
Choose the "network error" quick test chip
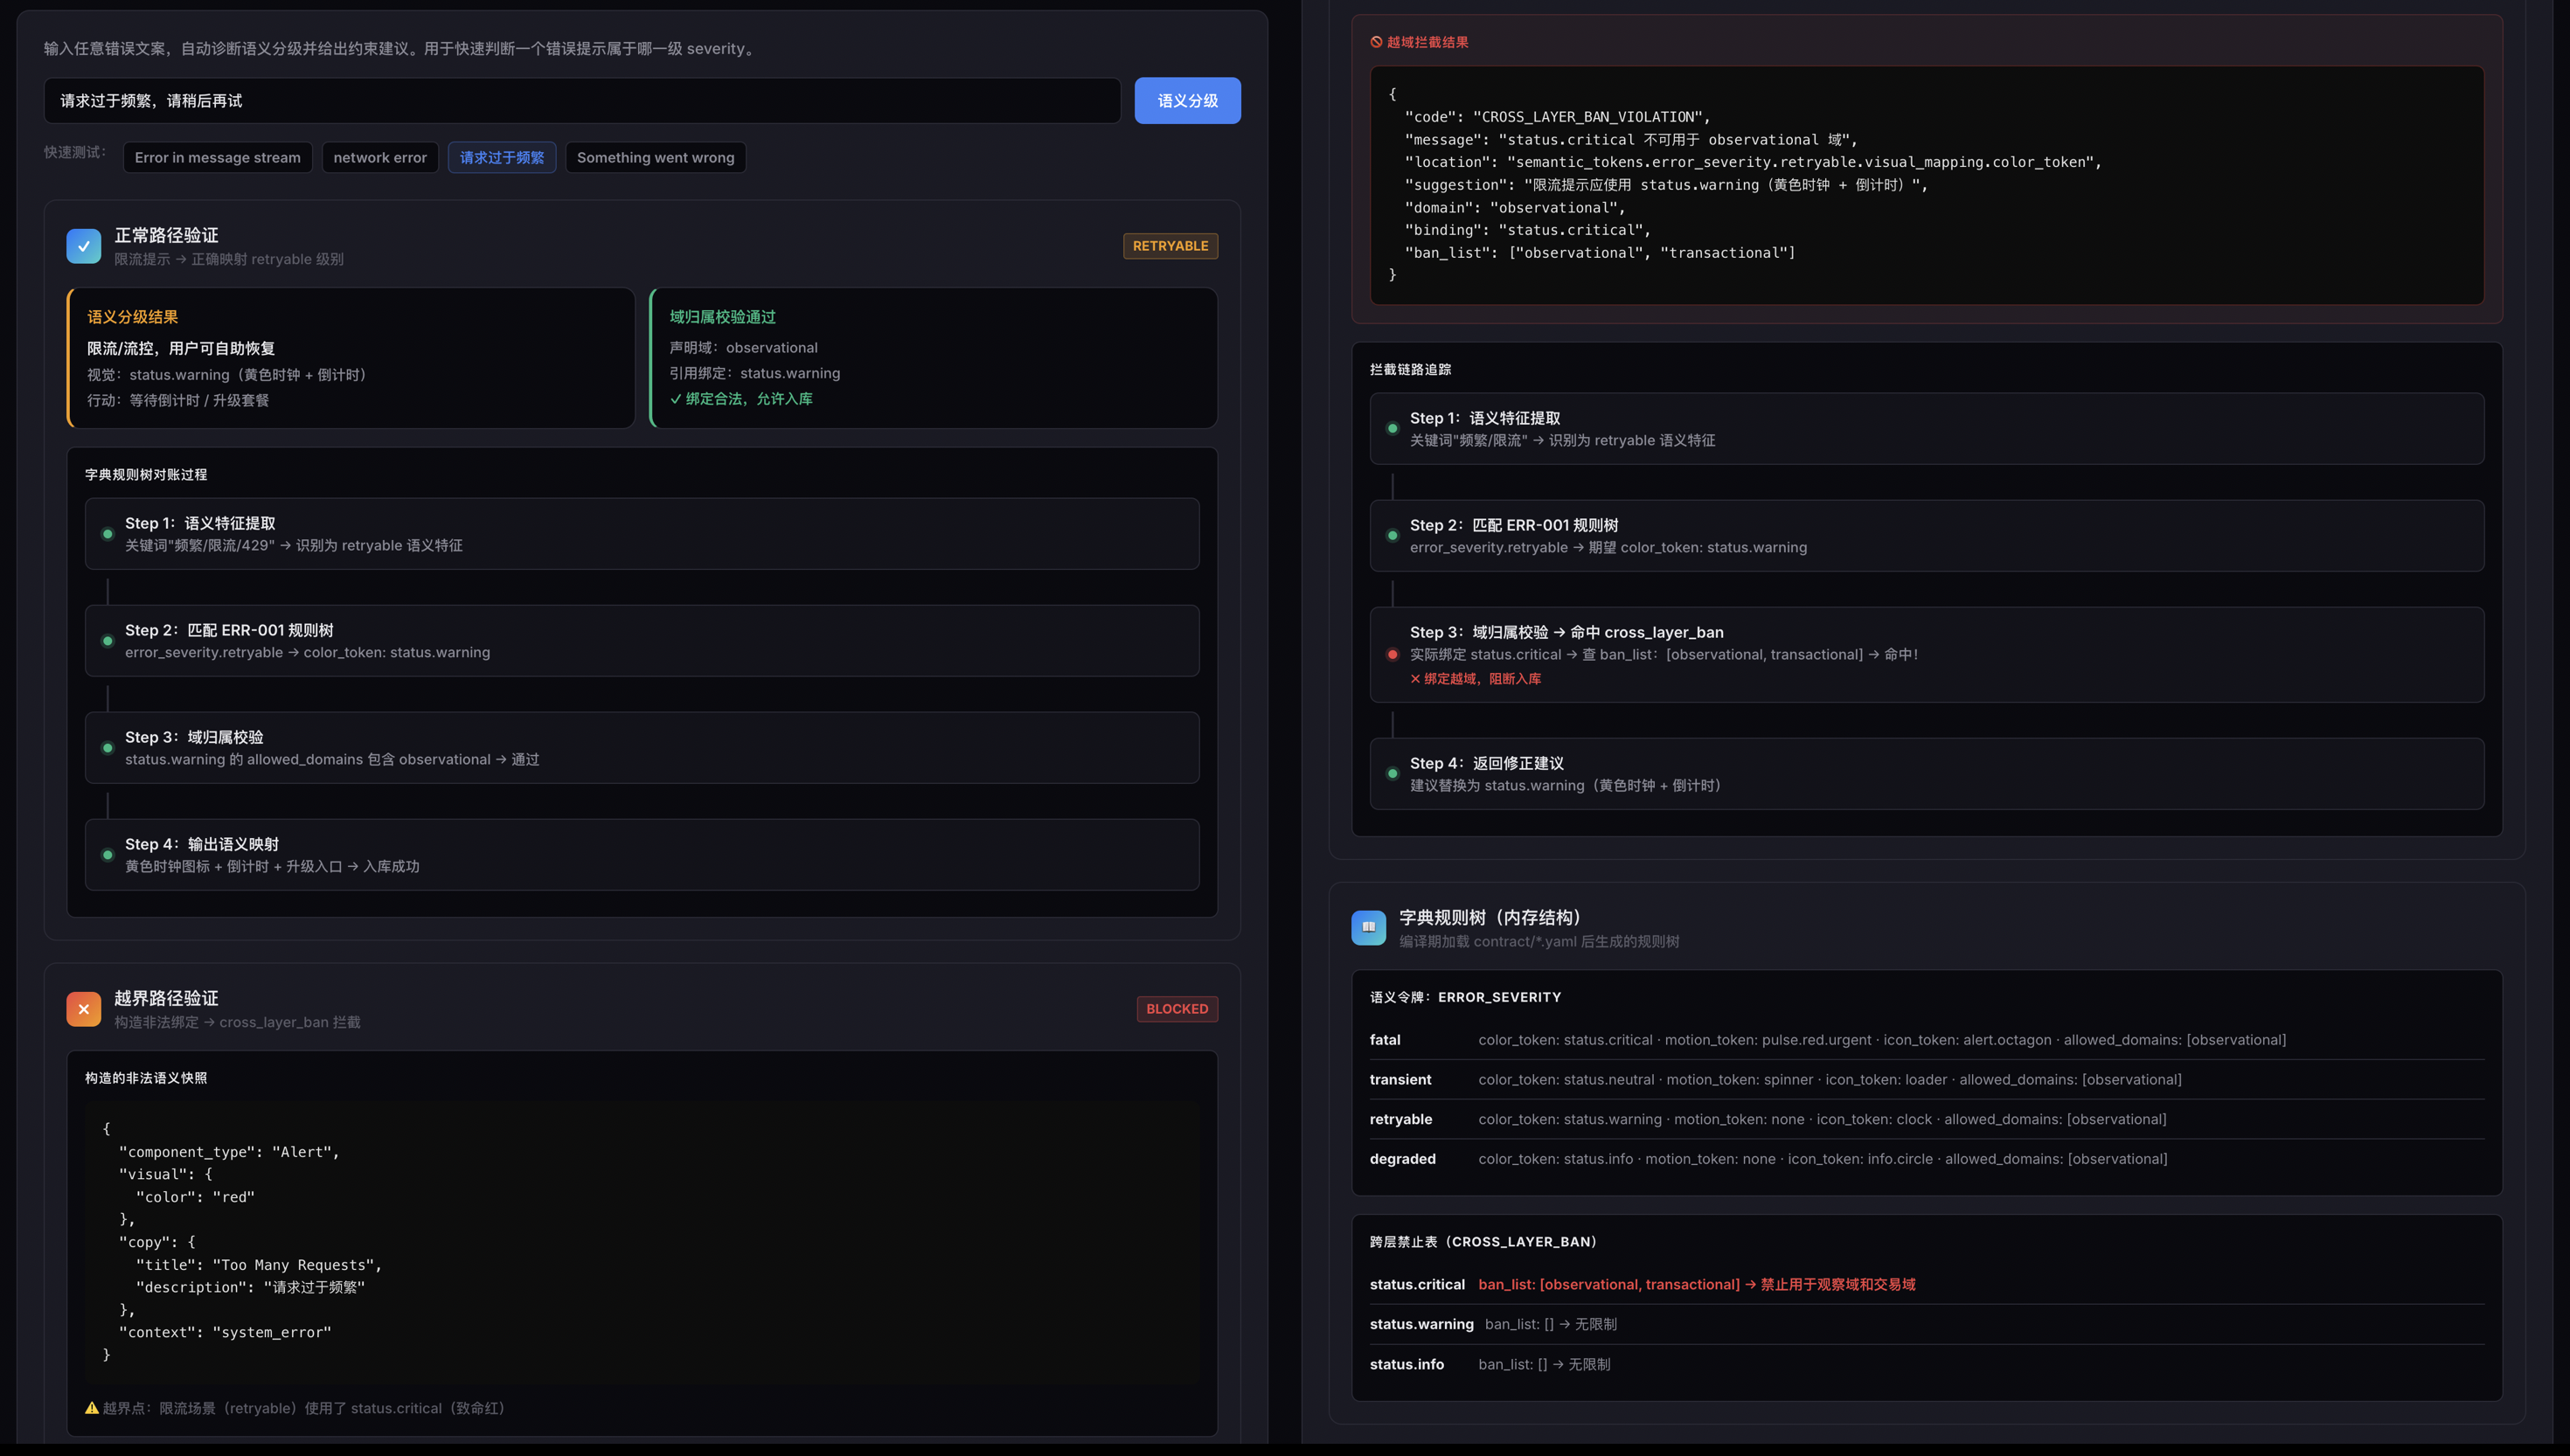click(x=380, y=157)
